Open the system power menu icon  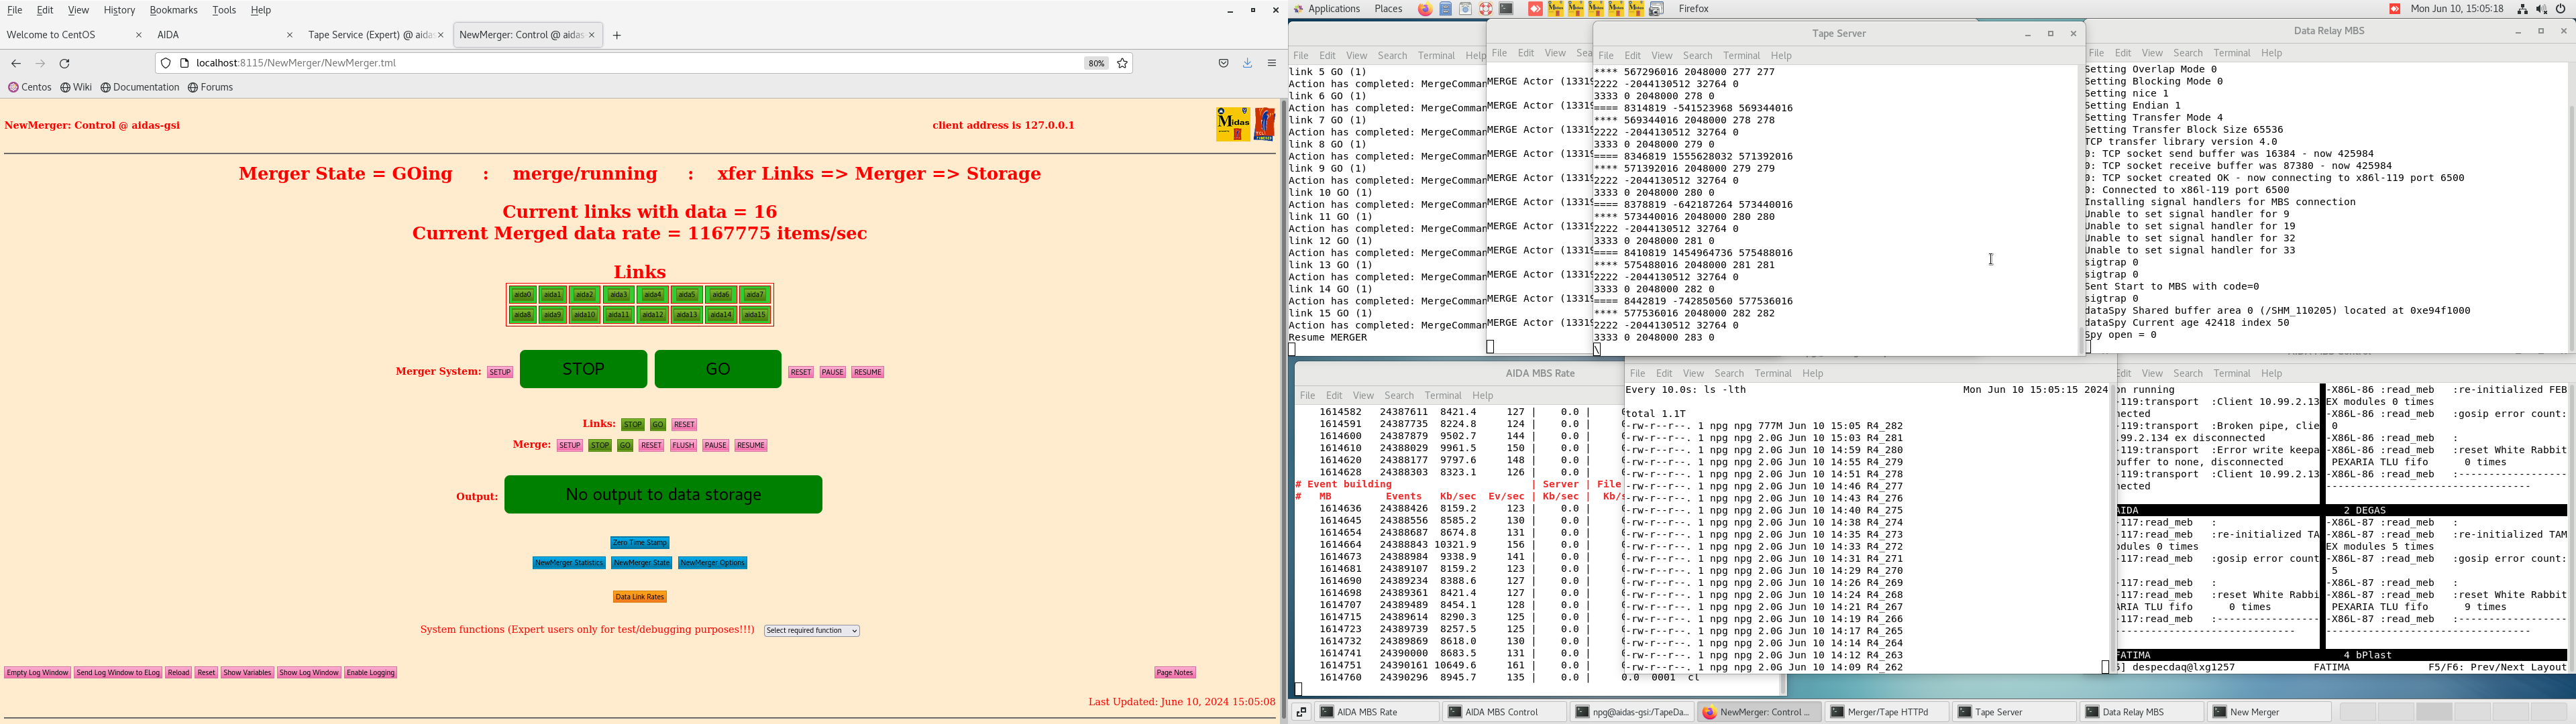[x=2561, y=9]
